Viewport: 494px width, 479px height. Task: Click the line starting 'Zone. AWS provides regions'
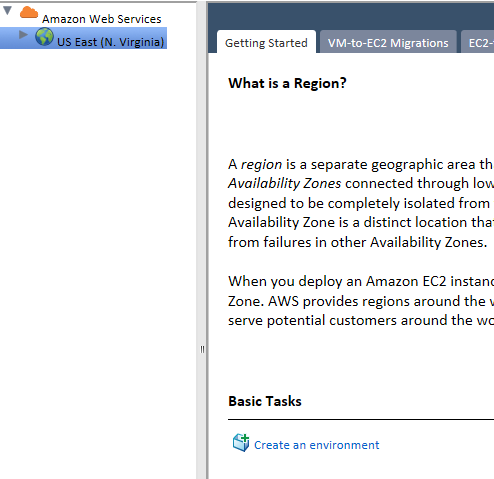coord(361,301)
